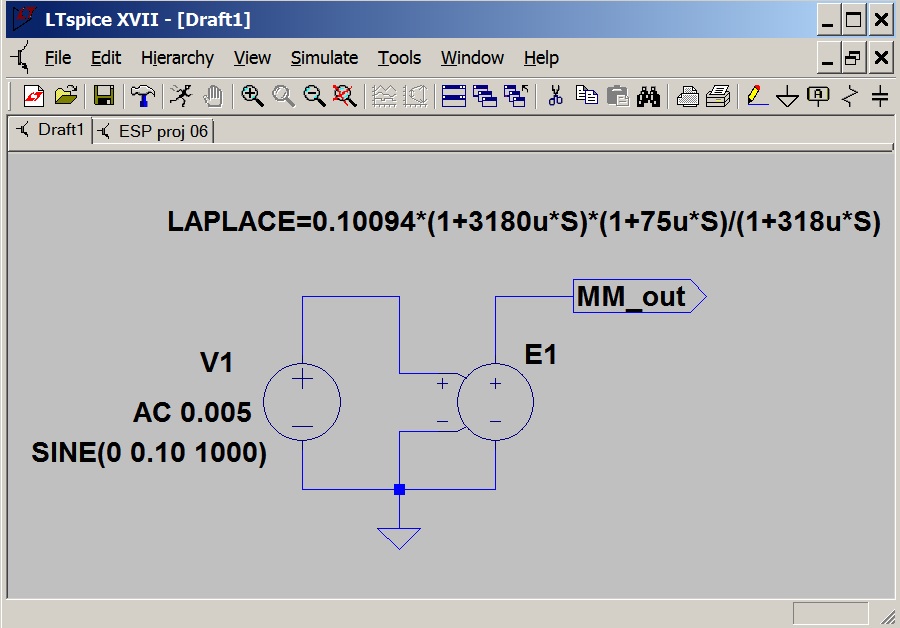The image size is (900, 628).
Task: Halt the simulation with the hand icon
Action: 213,96
